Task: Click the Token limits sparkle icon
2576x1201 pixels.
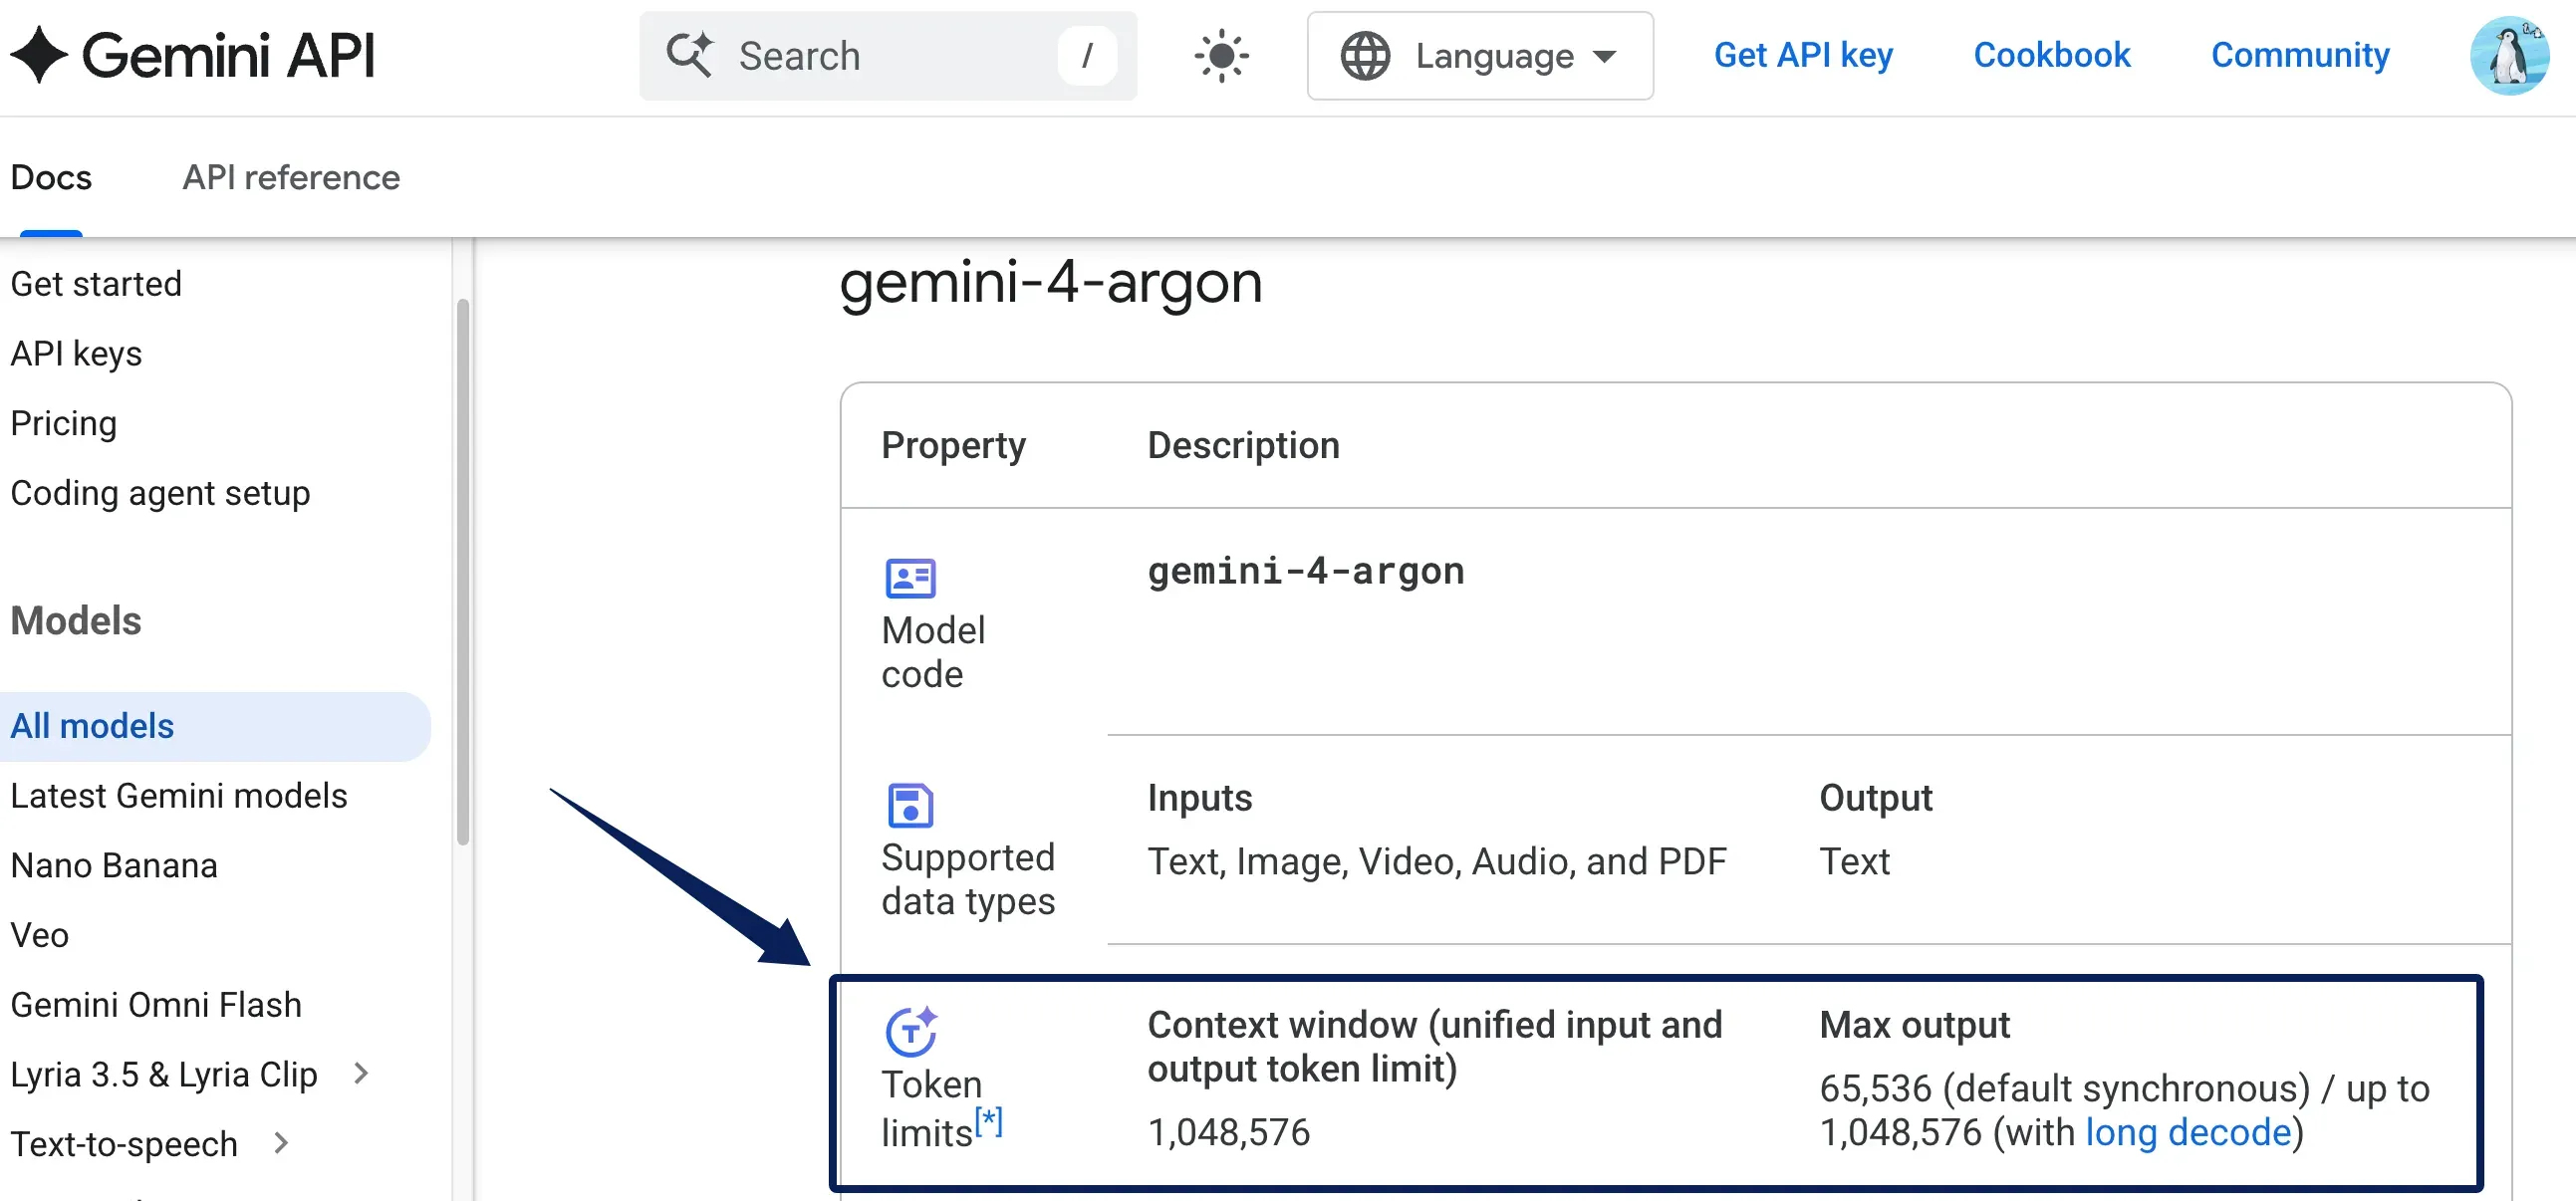Action: pos(911,1031)
